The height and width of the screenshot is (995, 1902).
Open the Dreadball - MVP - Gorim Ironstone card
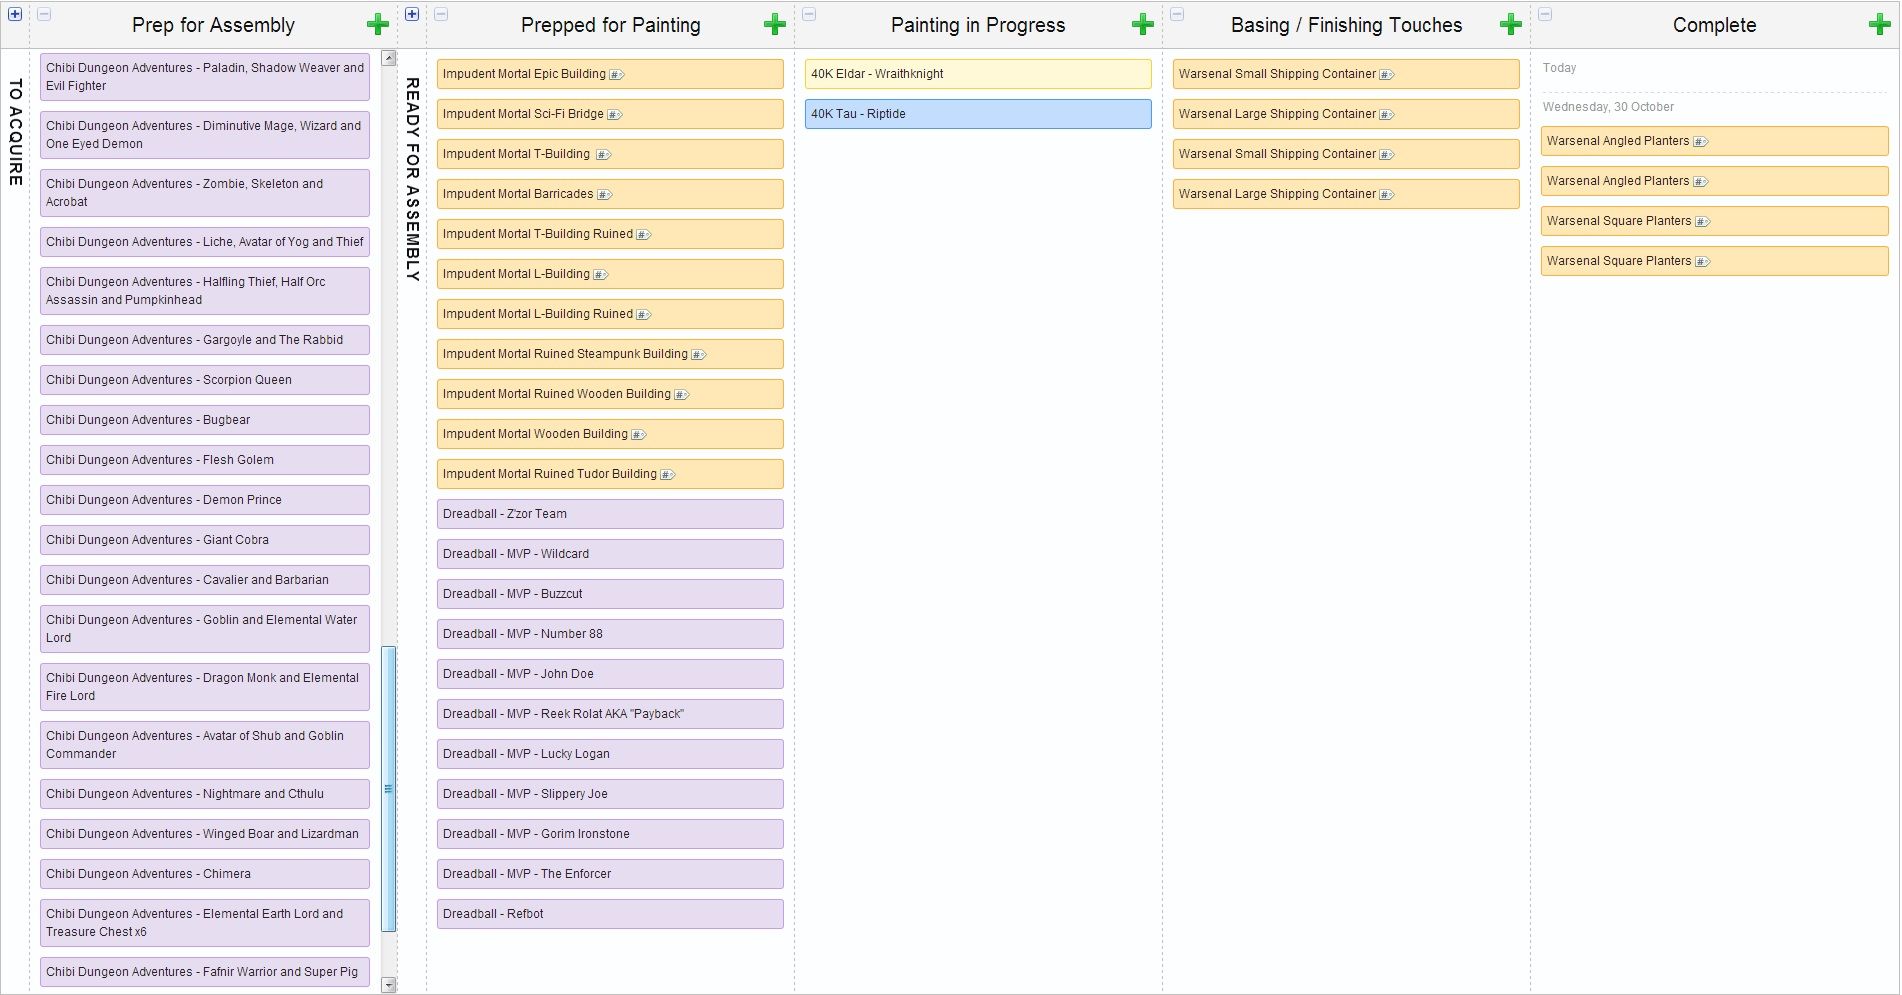click(610, 834)
